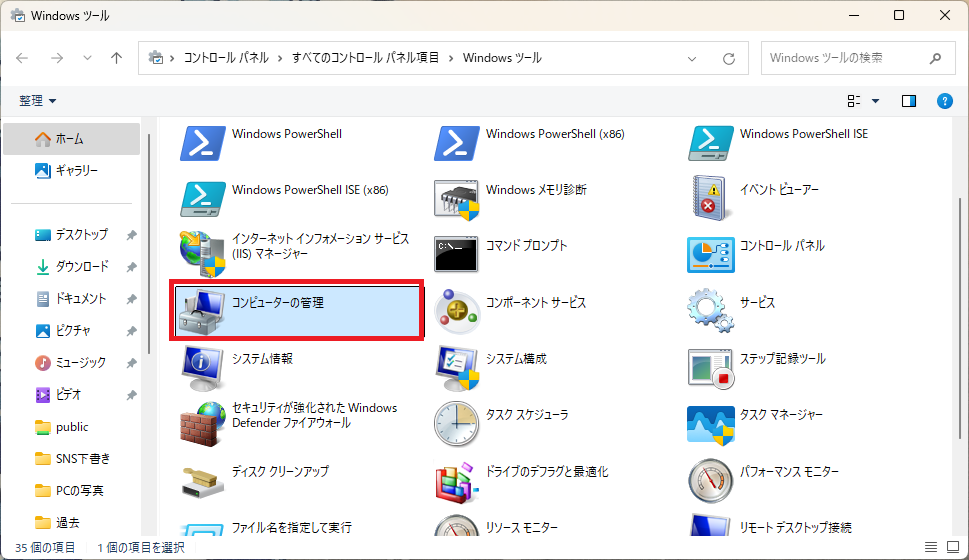Click the breadcrumb root location icon
969x560 pixels.
[x=156, y=58]
